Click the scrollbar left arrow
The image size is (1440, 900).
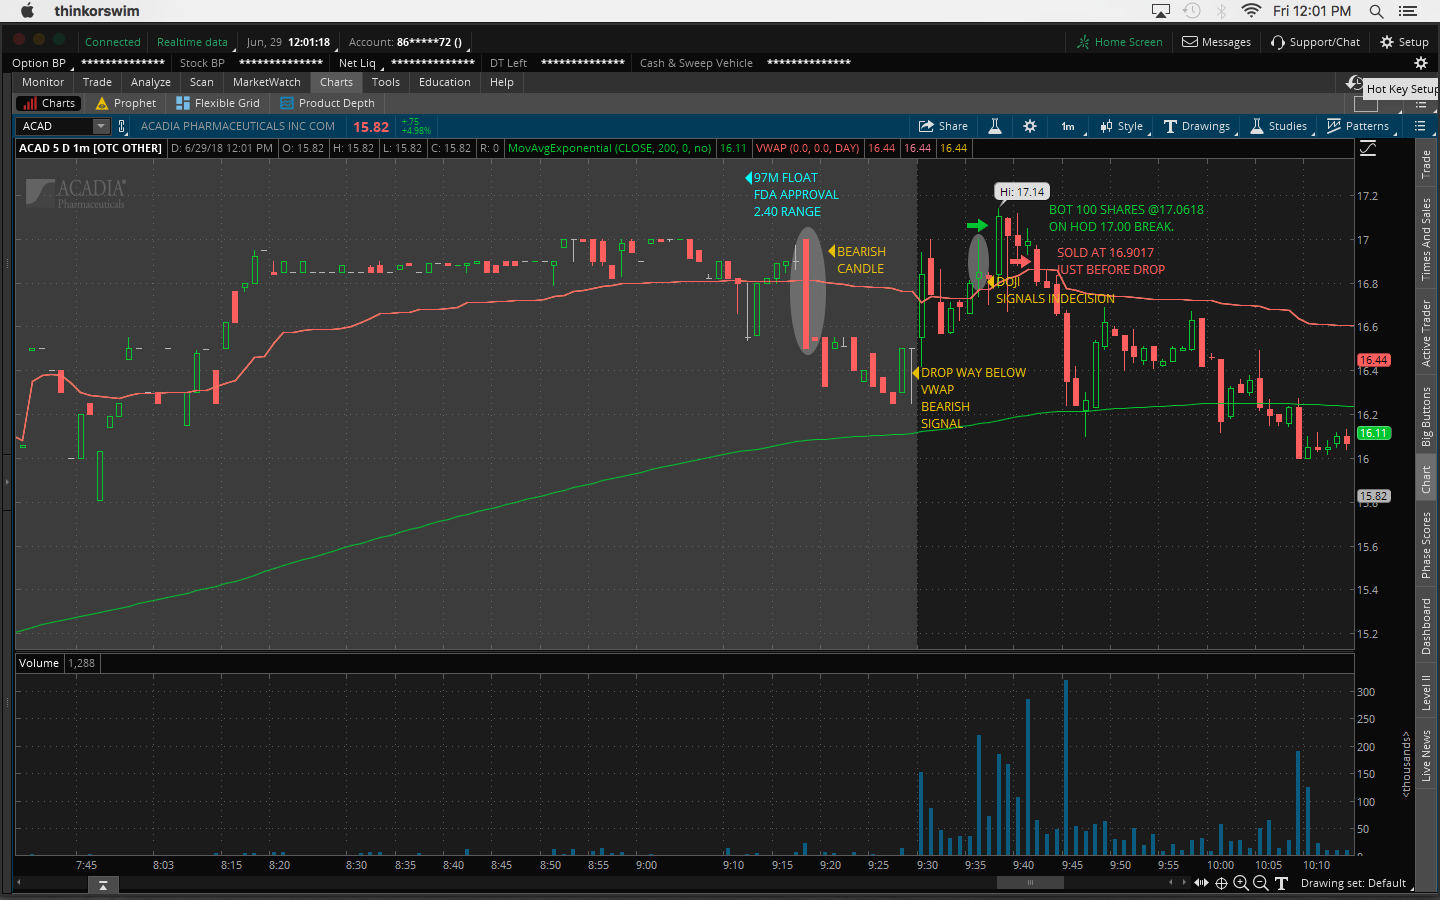click(19, 883)
